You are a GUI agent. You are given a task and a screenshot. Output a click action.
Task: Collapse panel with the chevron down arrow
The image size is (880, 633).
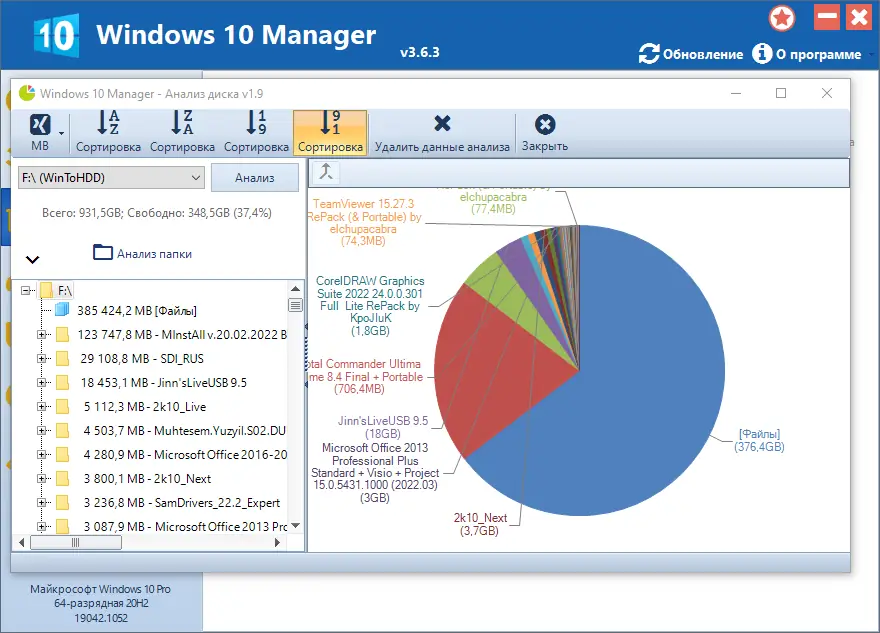(33, 259)
